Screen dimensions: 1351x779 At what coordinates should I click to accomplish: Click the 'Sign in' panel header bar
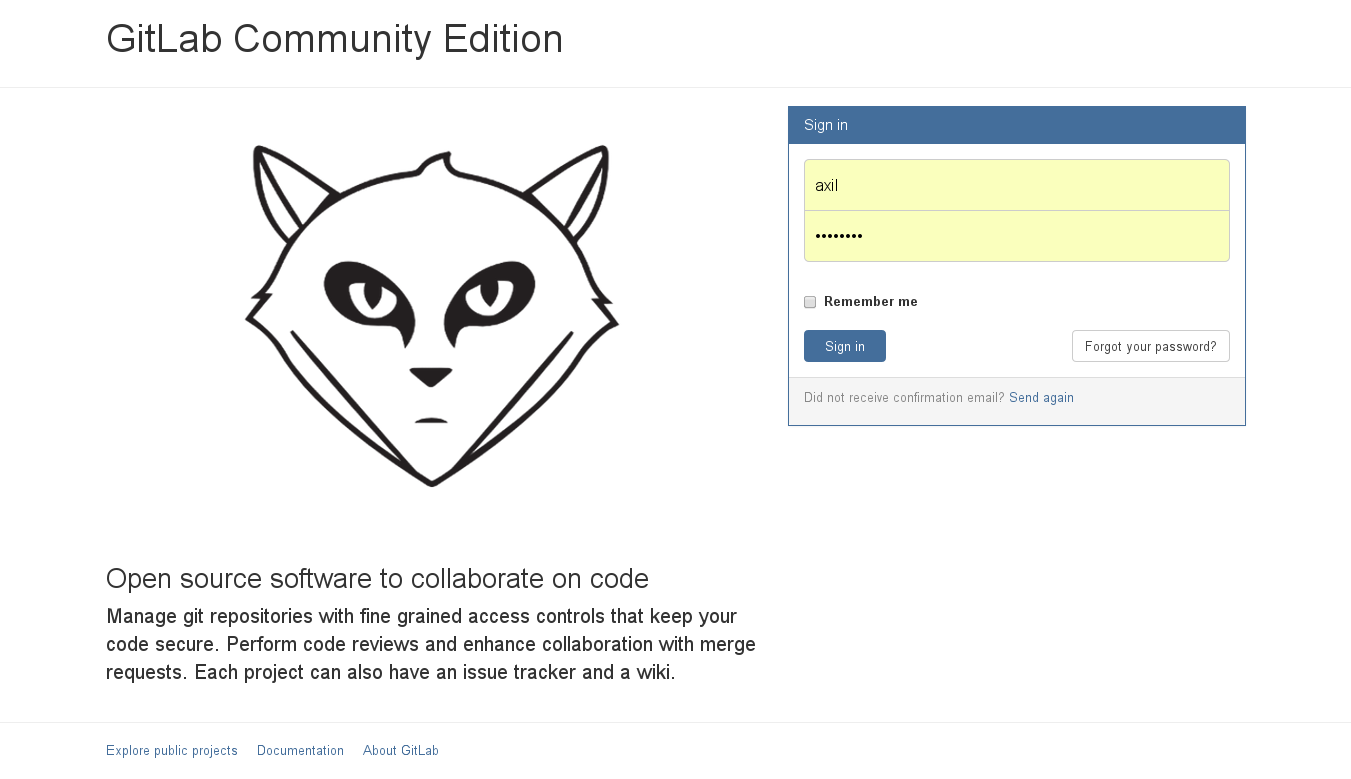(x=1016, y=125)
